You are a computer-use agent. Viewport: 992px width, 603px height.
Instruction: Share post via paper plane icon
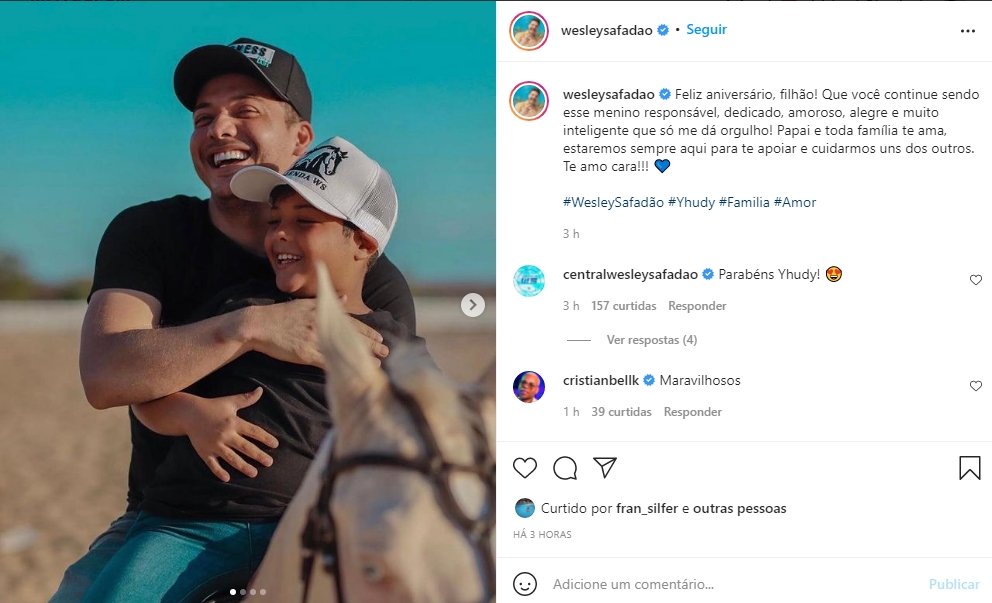[x=604, y=468]
